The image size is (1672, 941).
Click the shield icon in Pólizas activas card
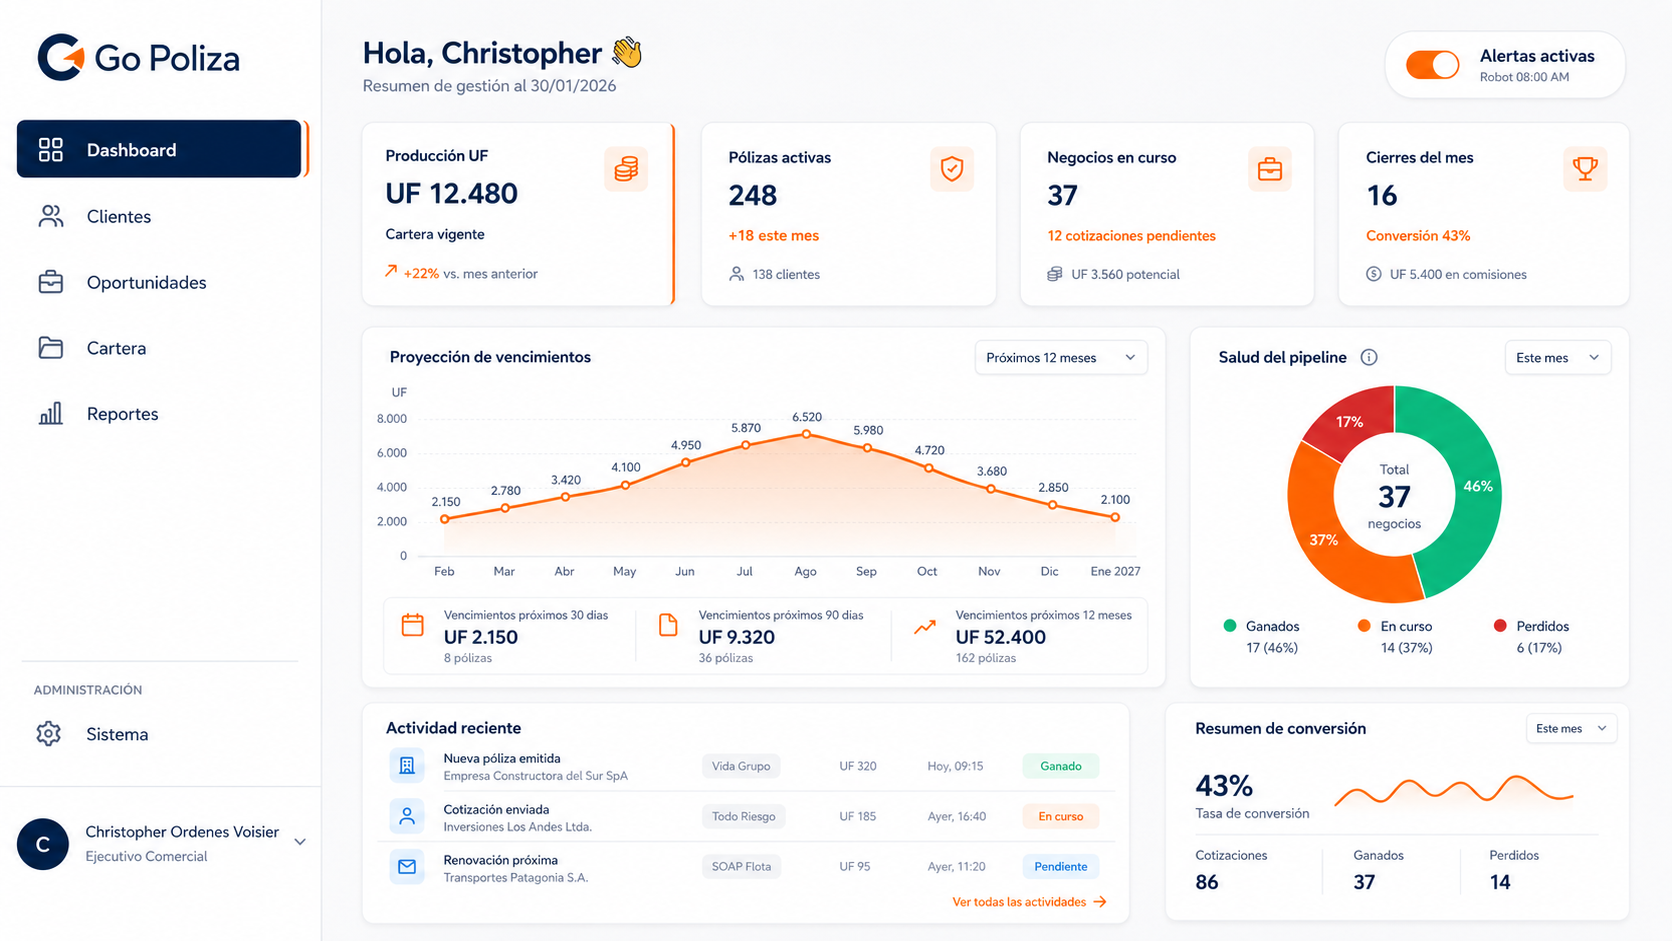point(952,169)
